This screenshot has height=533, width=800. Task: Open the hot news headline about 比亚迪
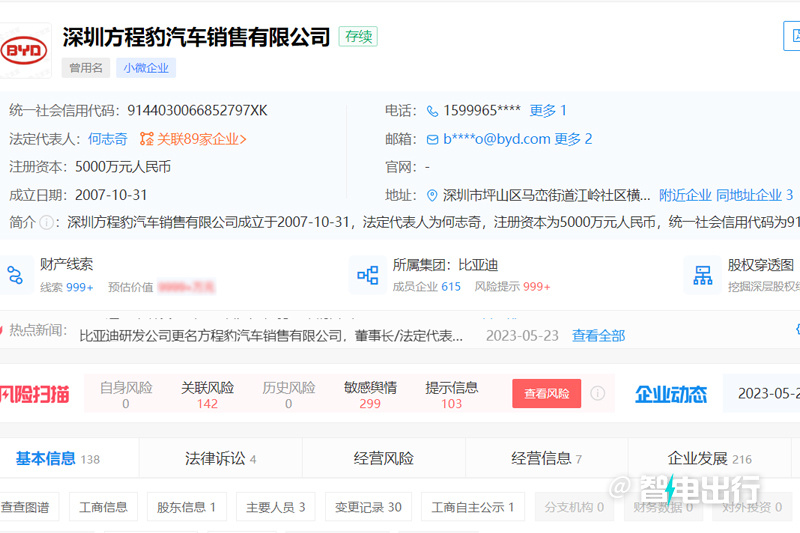[x=271, y=336]
